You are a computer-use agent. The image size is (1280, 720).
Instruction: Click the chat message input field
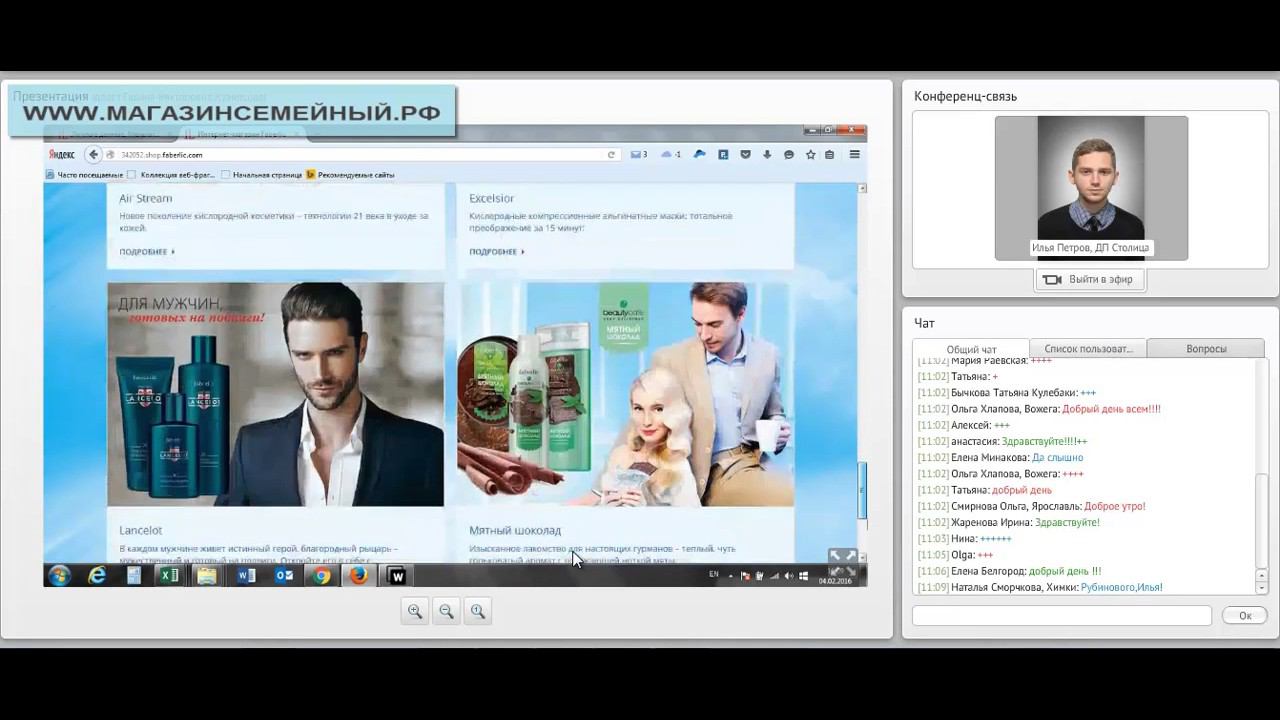pos(1062,616)
